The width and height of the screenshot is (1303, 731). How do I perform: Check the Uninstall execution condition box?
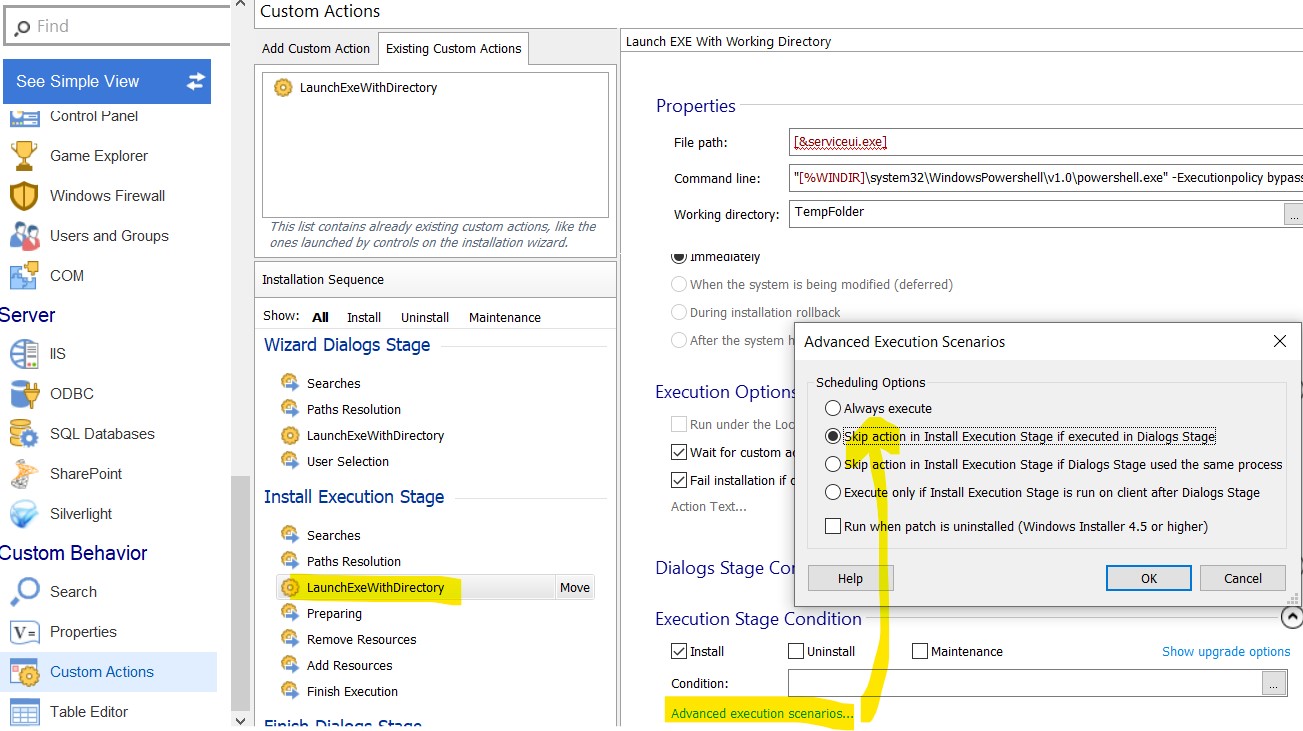(796, 651)
